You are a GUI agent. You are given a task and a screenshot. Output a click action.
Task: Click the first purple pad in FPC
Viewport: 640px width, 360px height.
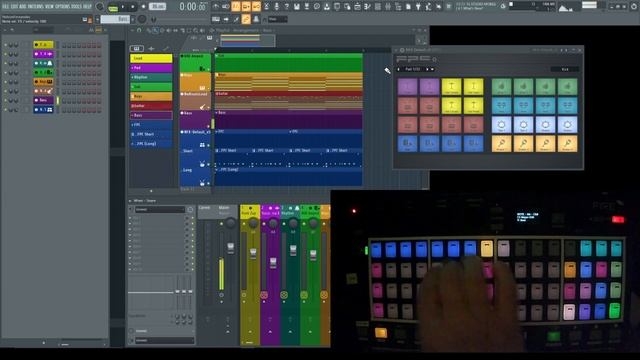(407, 87)
